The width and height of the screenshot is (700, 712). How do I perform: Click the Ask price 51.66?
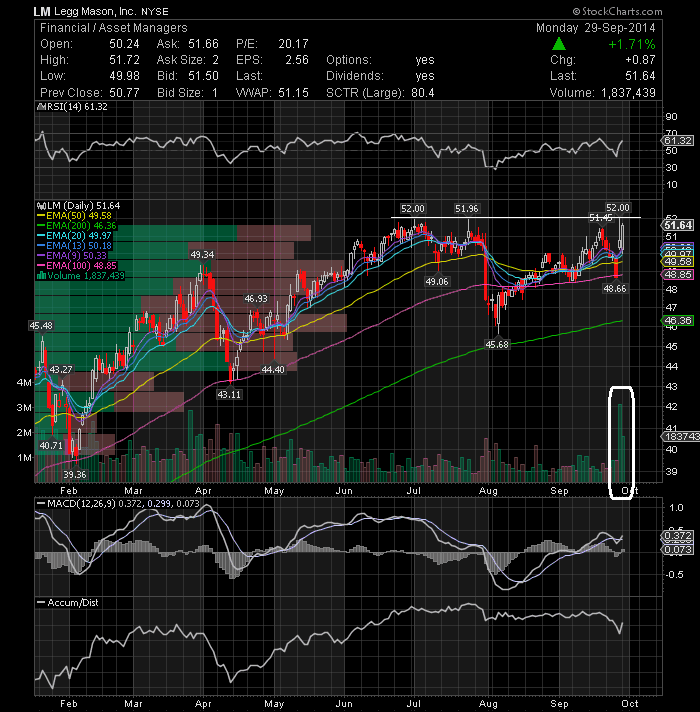point(203,44)
